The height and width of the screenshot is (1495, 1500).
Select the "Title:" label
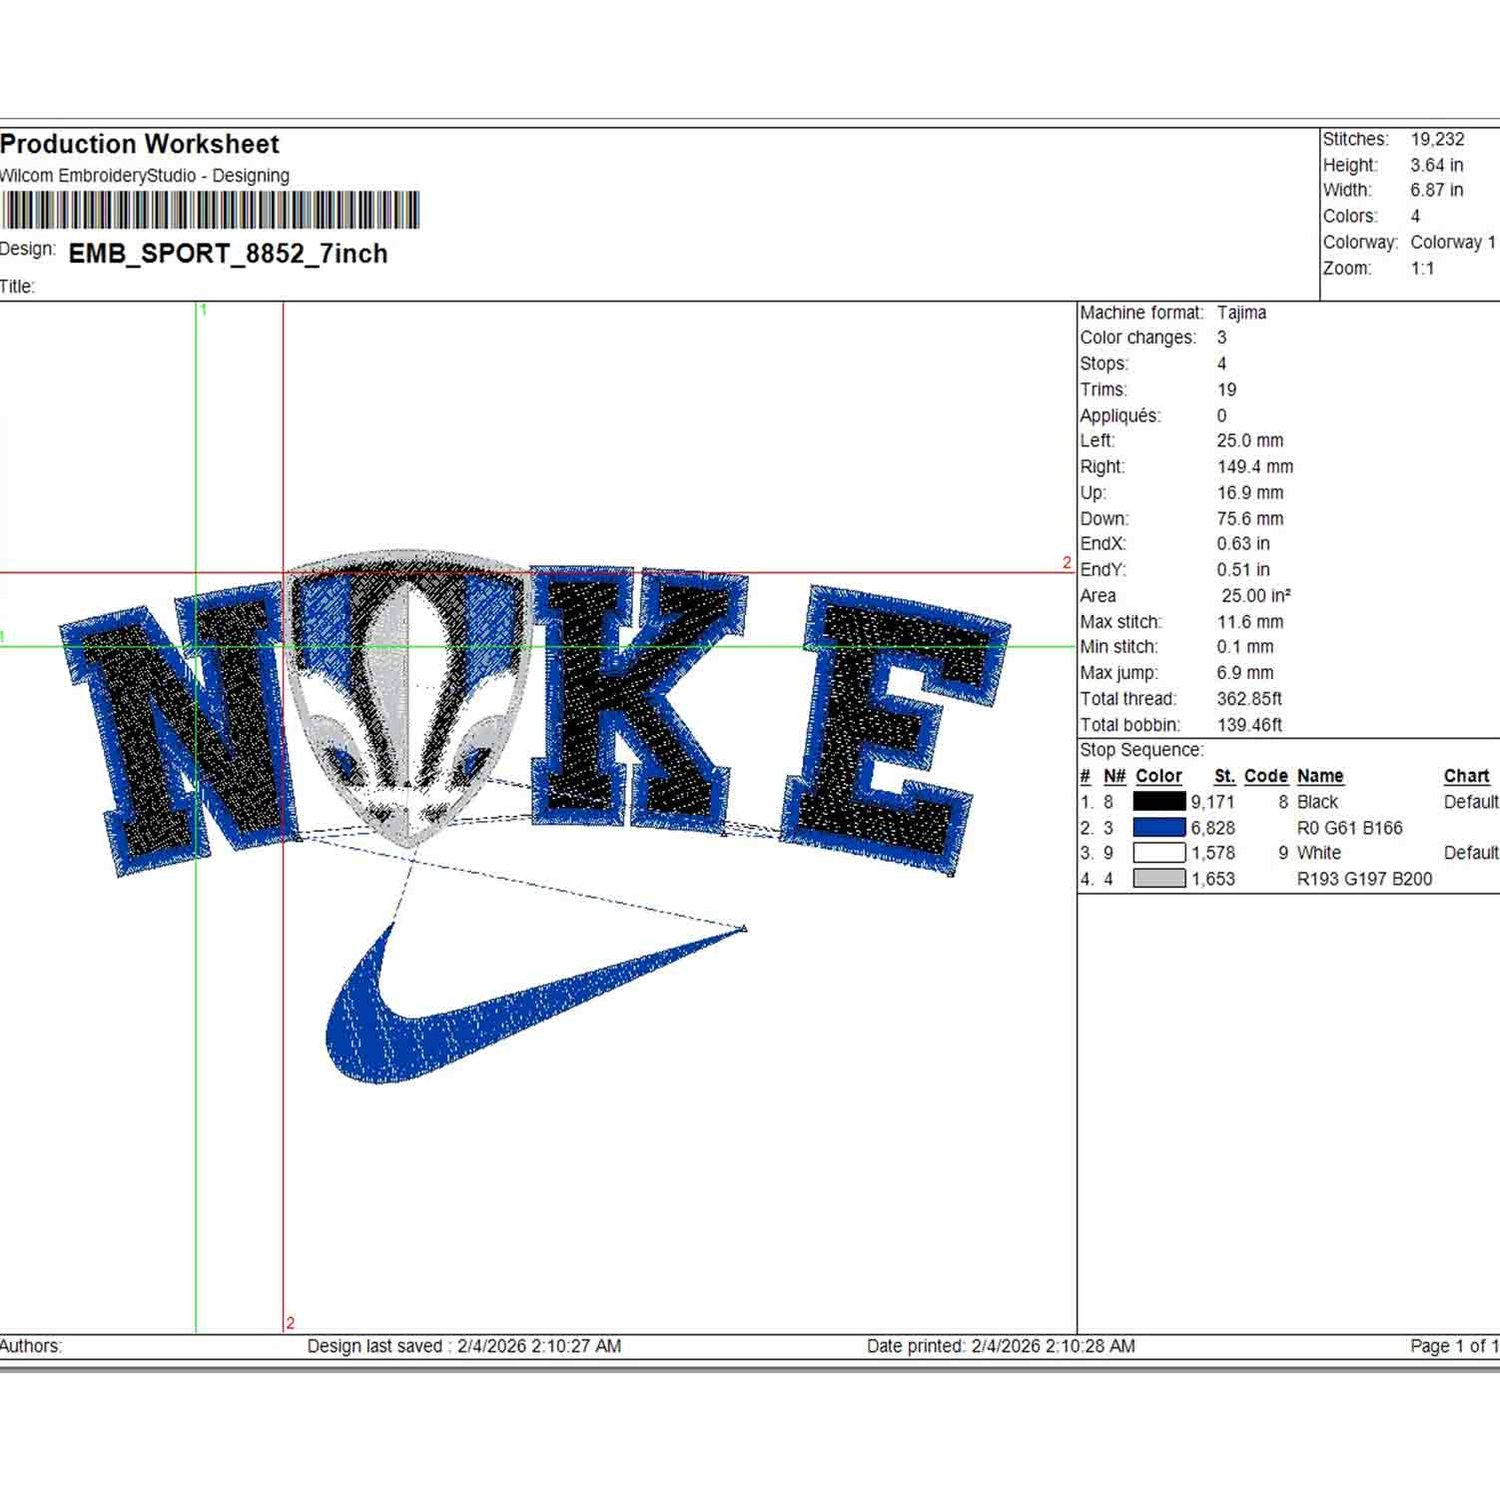(x=17, y=287)
